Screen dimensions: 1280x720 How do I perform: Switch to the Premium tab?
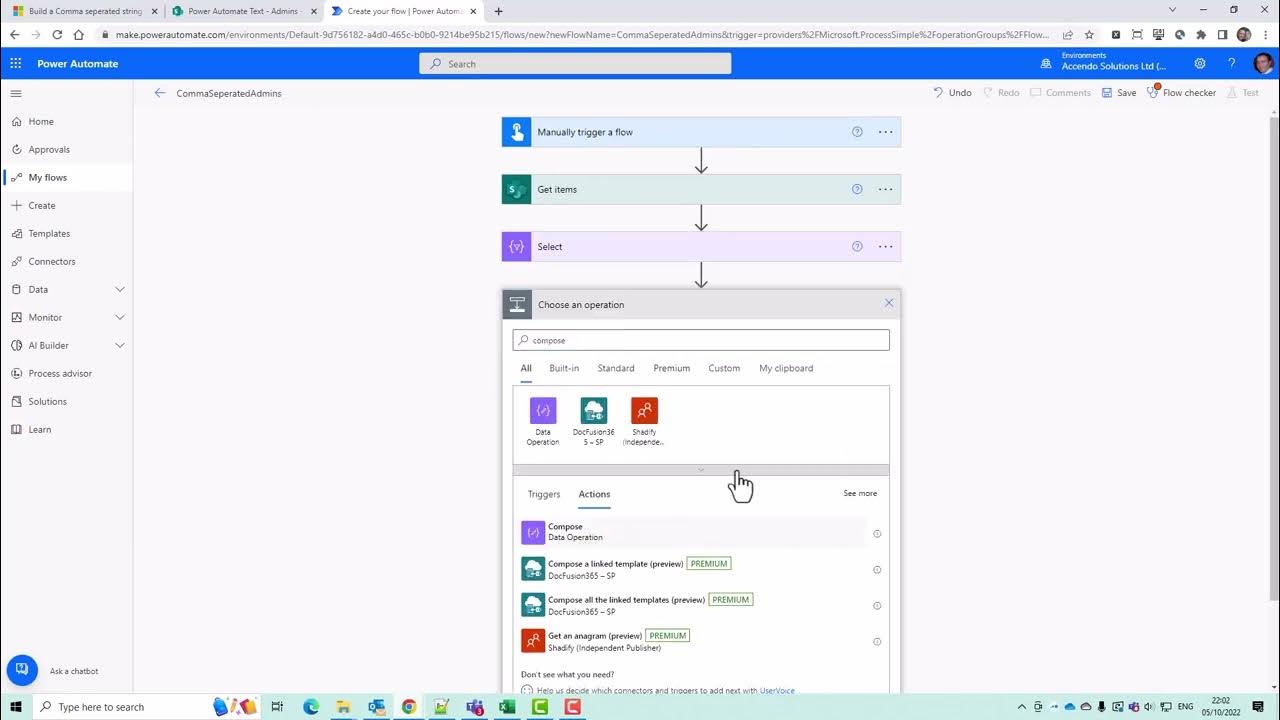(x=672, y=368)
